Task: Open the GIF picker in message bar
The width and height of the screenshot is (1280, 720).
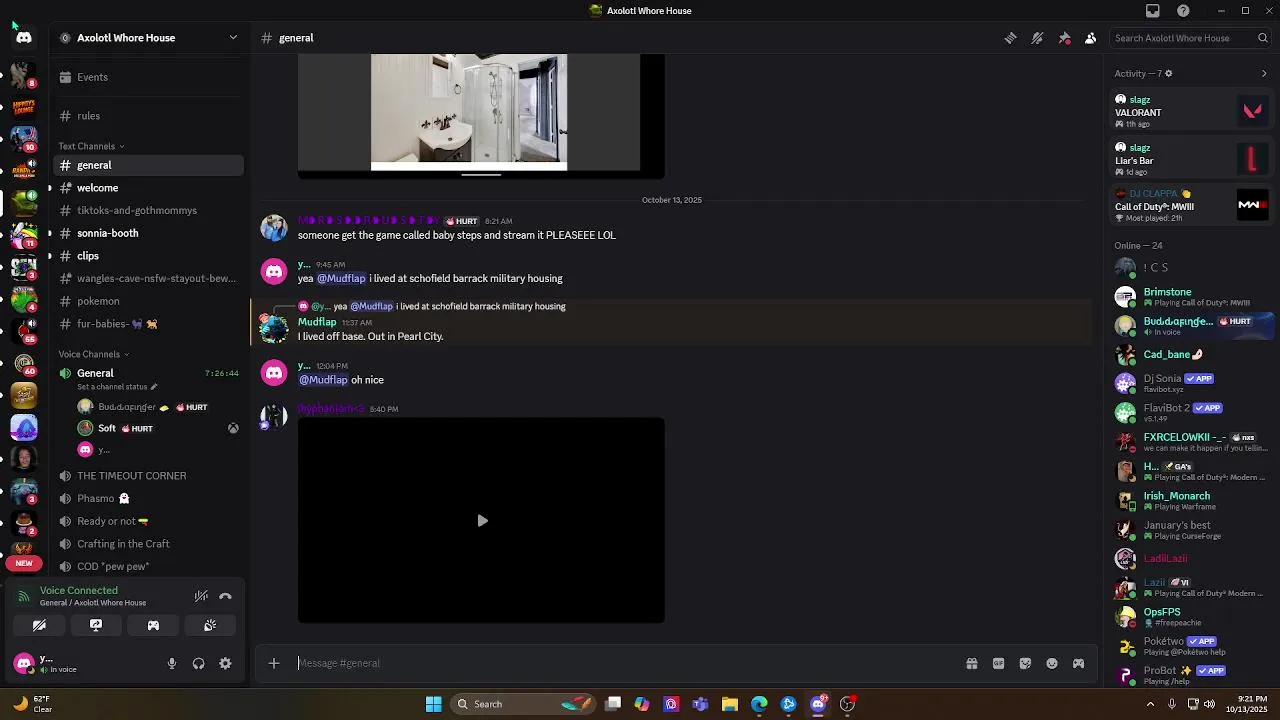Action: click(998, 663)
